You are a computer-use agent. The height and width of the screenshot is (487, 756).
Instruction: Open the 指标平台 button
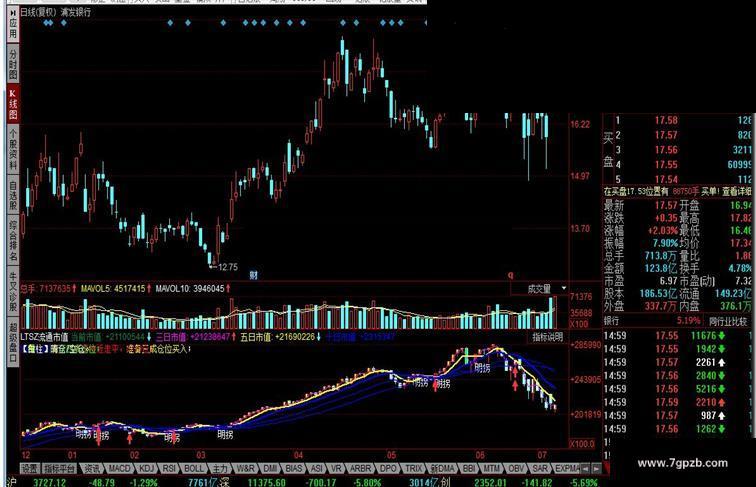point(60,468)
